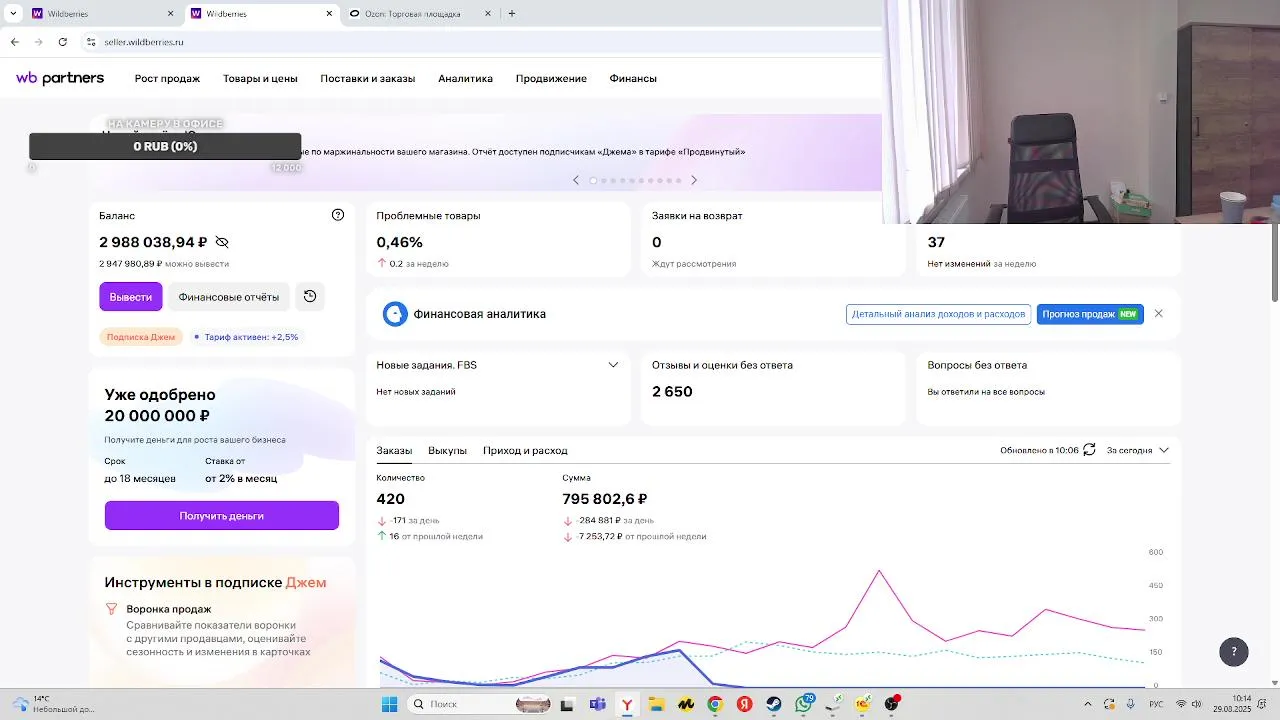Image resolution: width=1280 pixels, height=720 pixels.
Task: Open the withdrawal history clock icon
Action: pyautogui.click(x=310, y=296)
